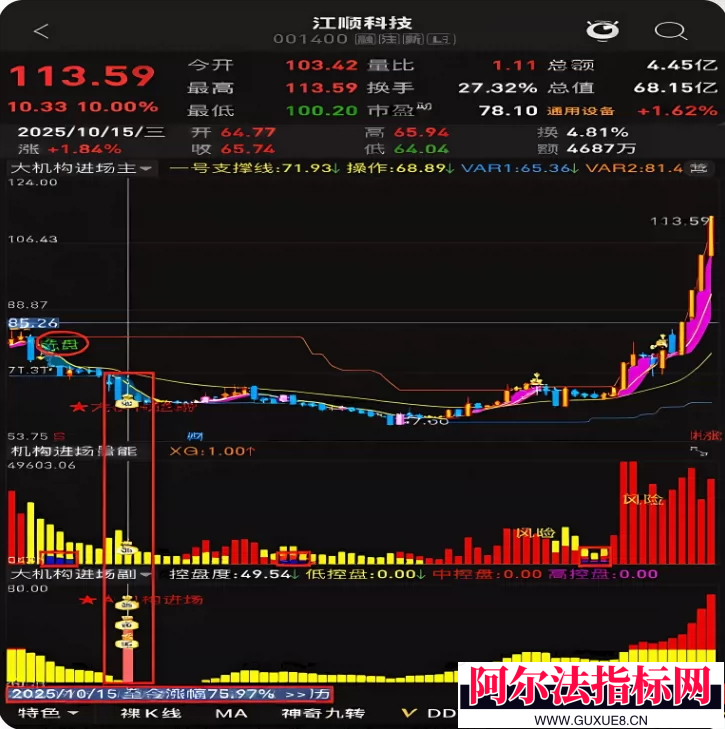Tap the blue 四 marker below the chart
The width and height of the screenshot is (725, 729).
click(195, 436)
